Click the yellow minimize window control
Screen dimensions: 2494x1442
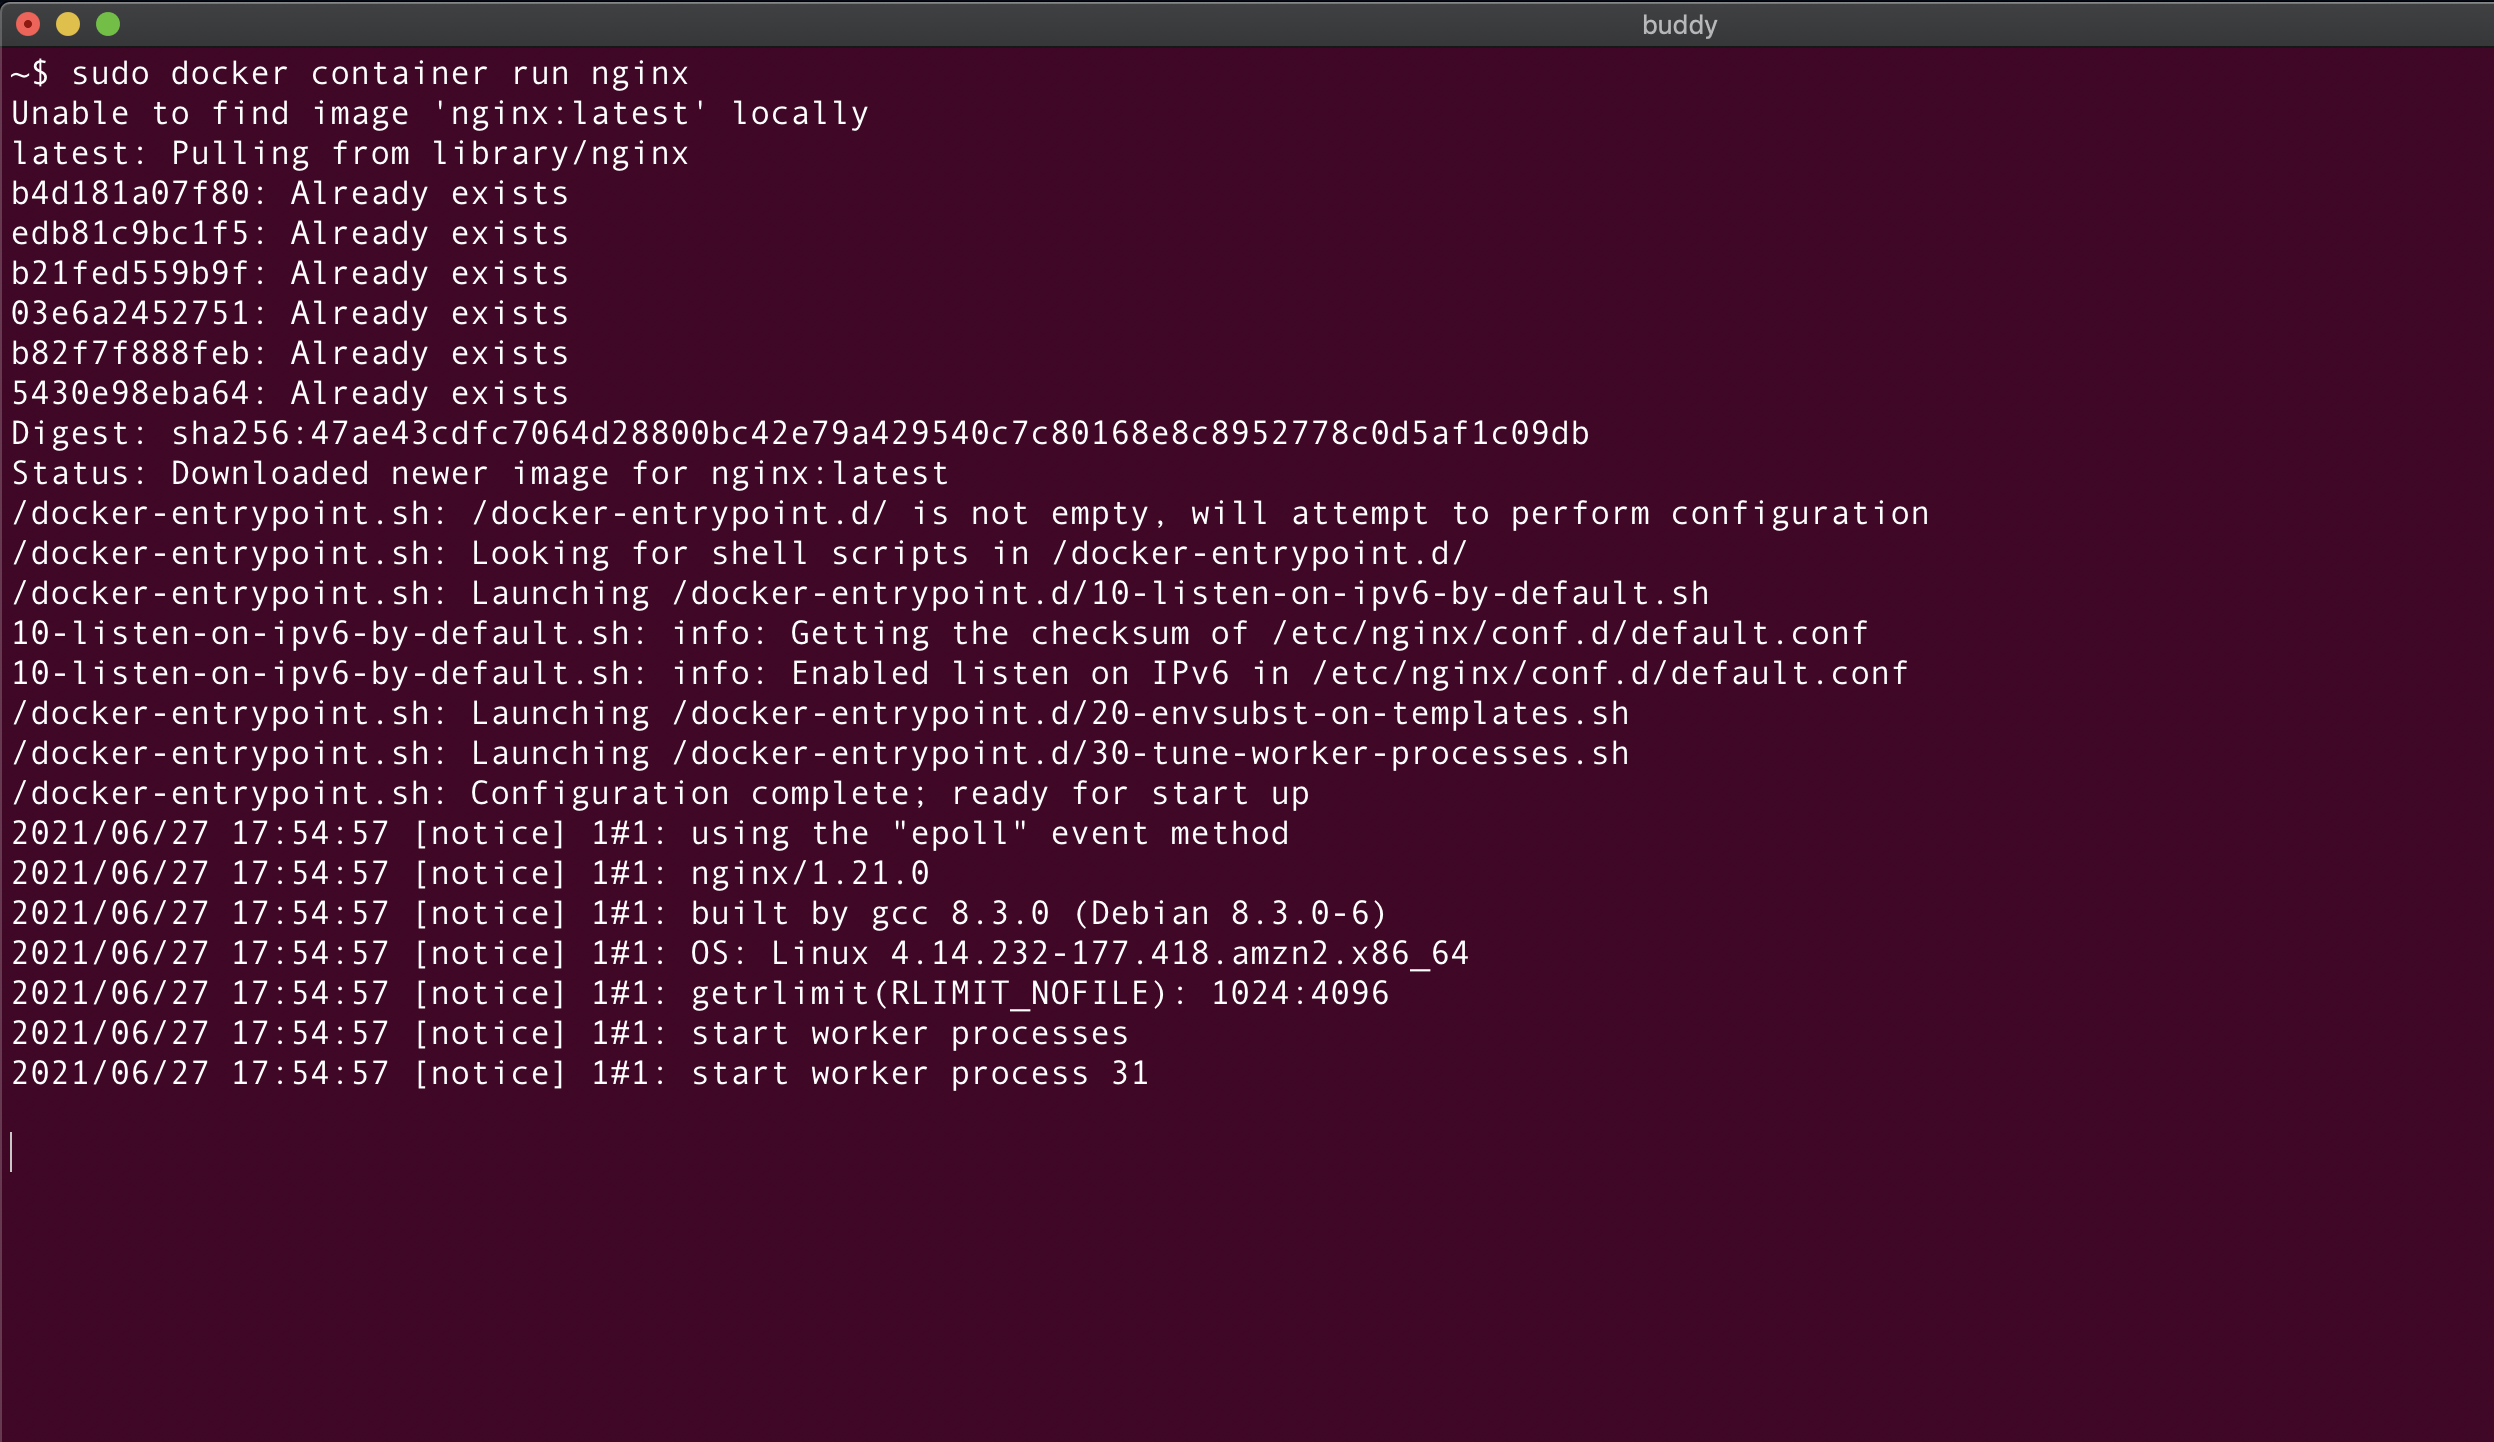(x=67, y=23)
